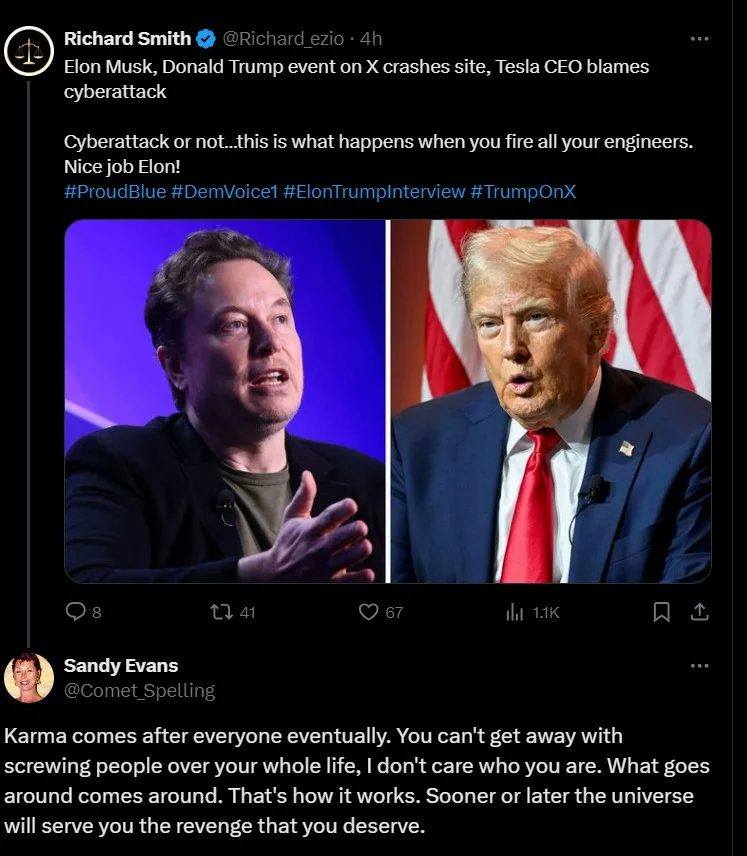Click Sandy Evans' profile picture
The image size is (747, 856).
tap(29, 677)
